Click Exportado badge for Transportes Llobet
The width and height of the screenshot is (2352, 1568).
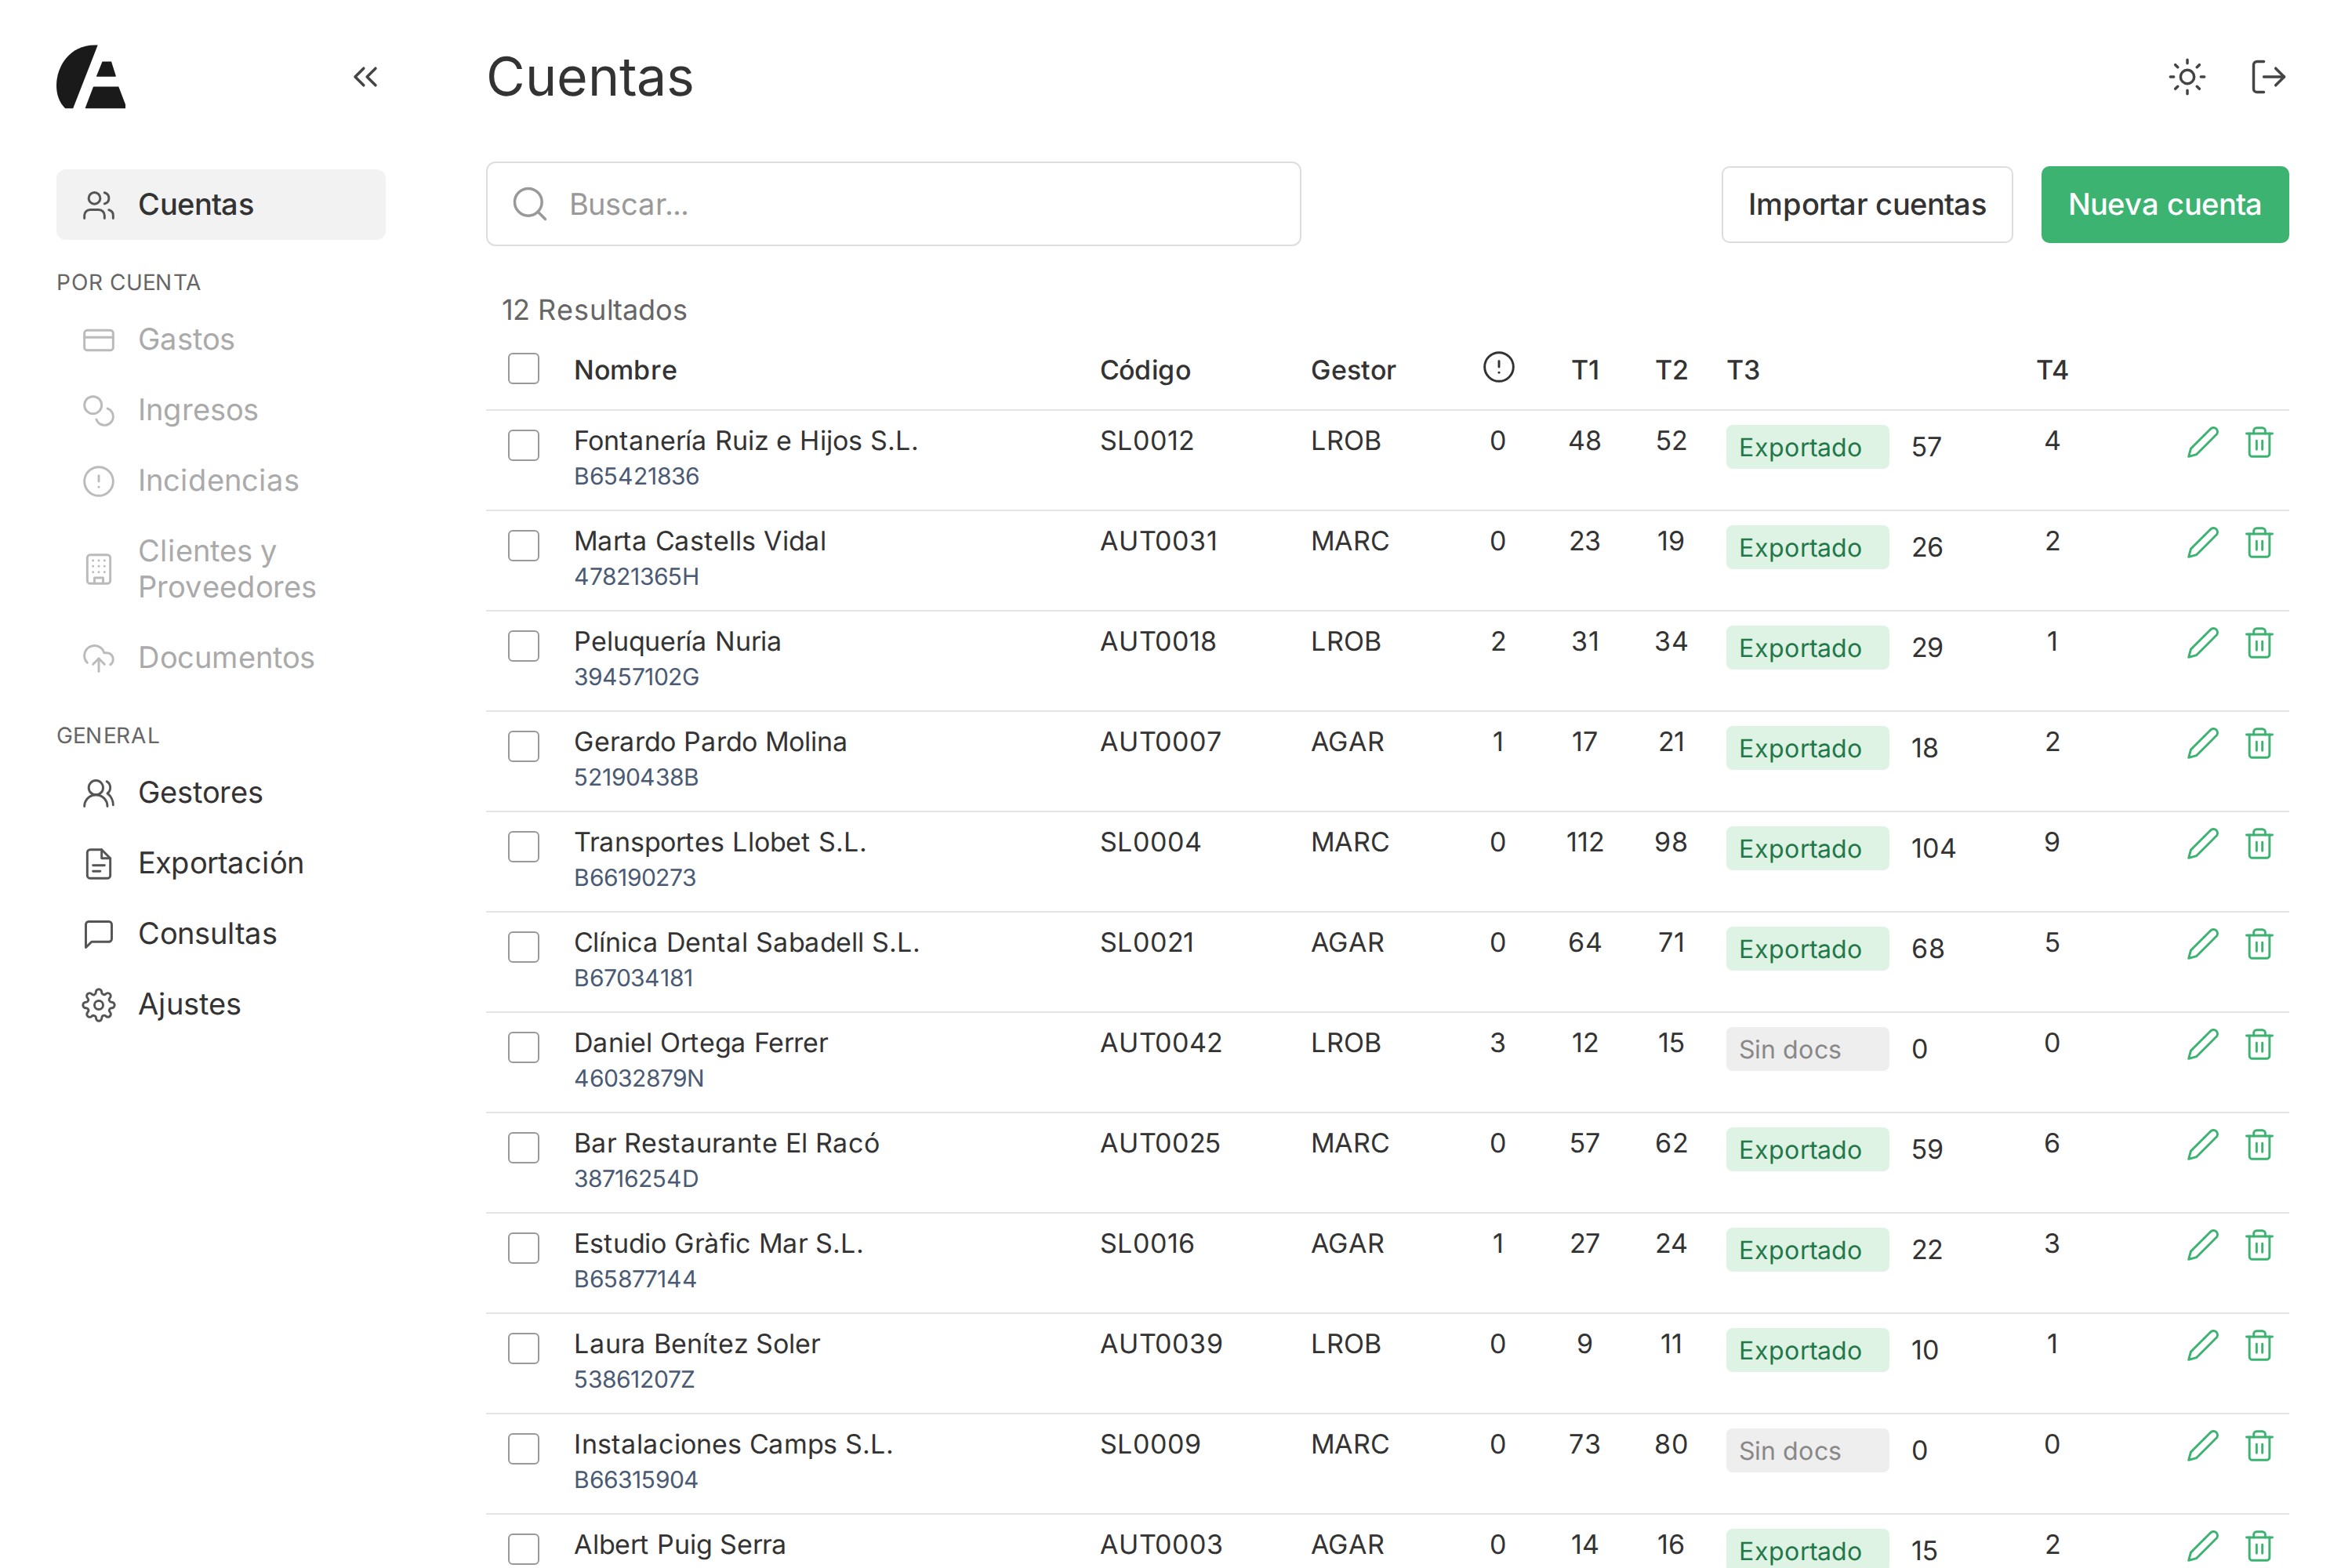pyautogui.click(x=1807, y=848)
